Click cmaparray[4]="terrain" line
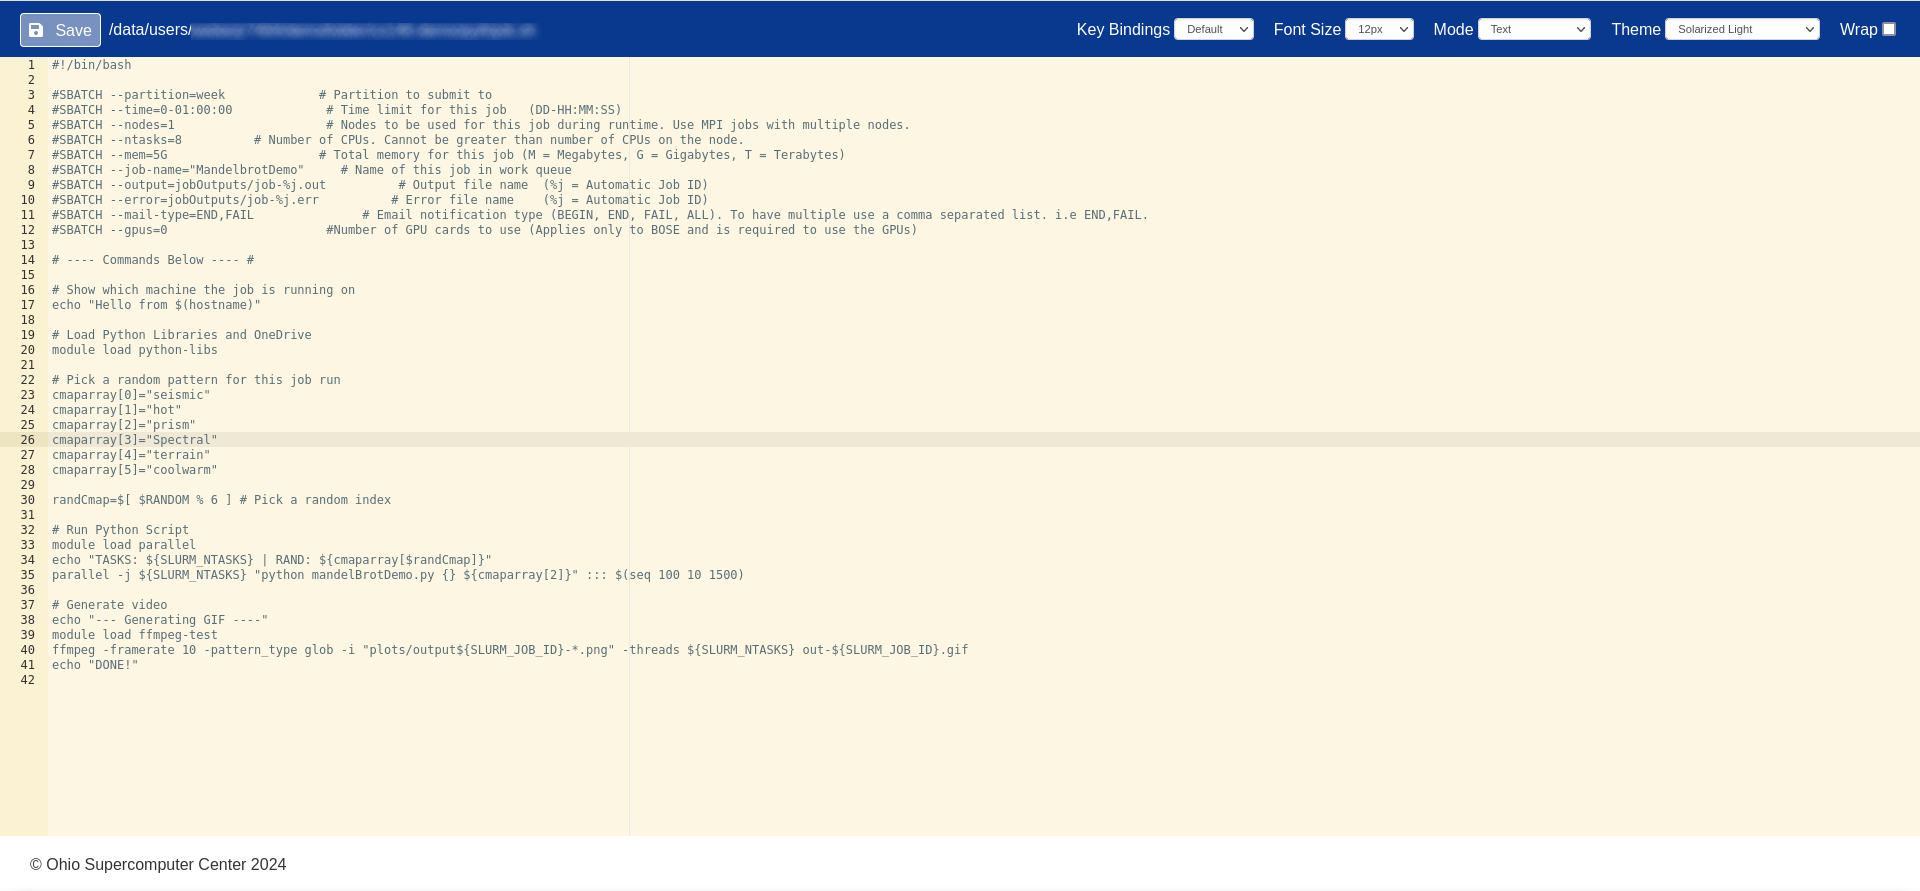The height and width of the screenshot is (891, 1920). (131, 455)
